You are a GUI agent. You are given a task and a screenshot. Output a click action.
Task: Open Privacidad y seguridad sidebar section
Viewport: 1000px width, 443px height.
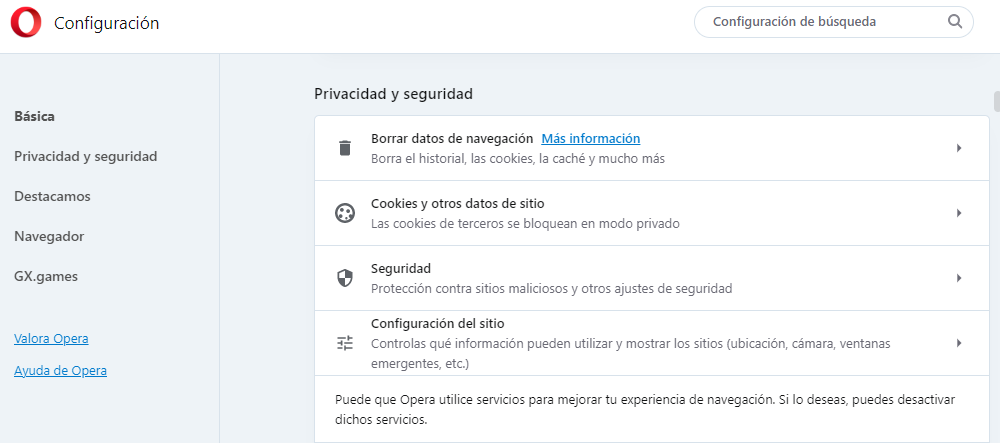pyautogui.click(x=85, y=156)
